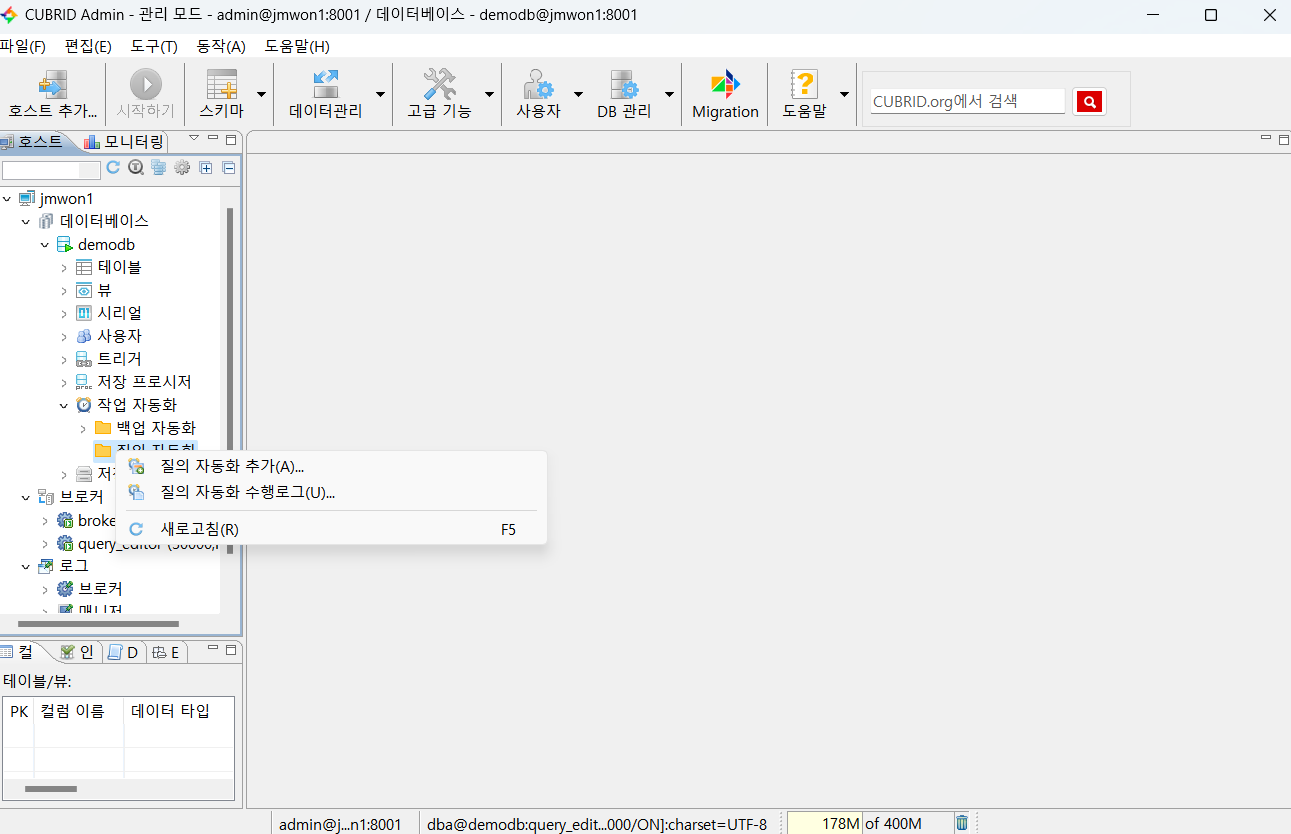The image size is (1291, 834).
Task: Click the expand-all plus icon in the host panel
Action: coord(206,168)
